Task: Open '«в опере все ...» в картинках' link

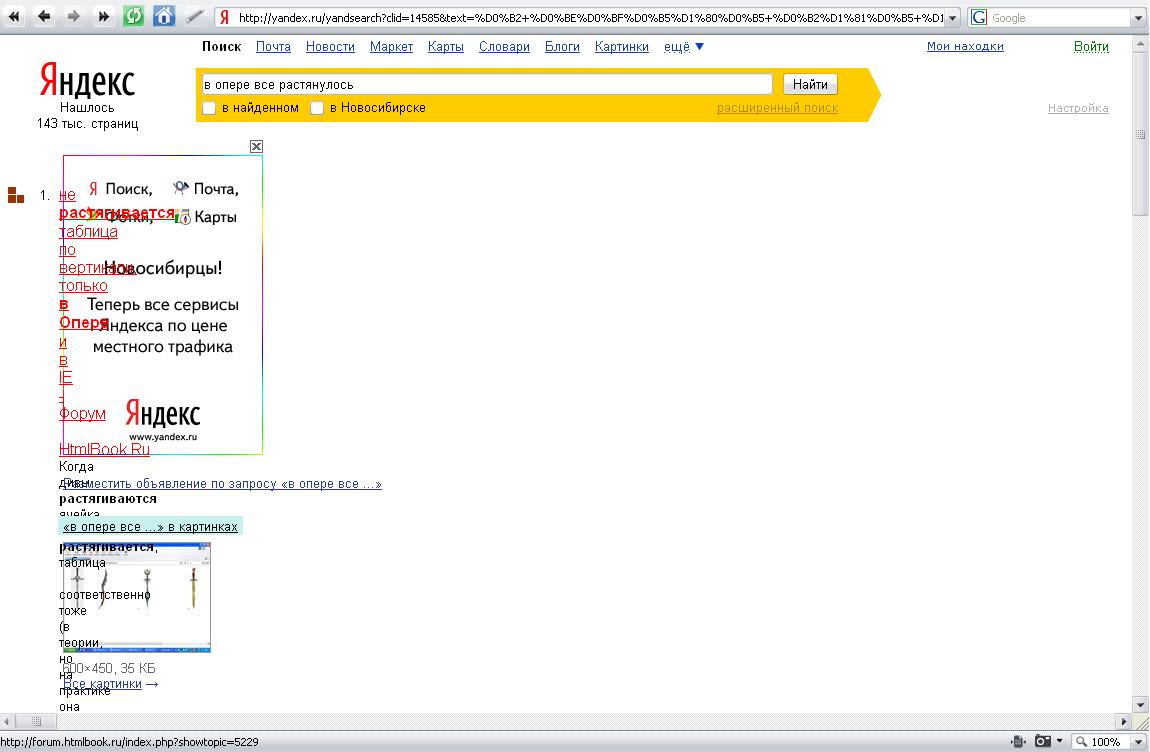Action: click(150, 526)
